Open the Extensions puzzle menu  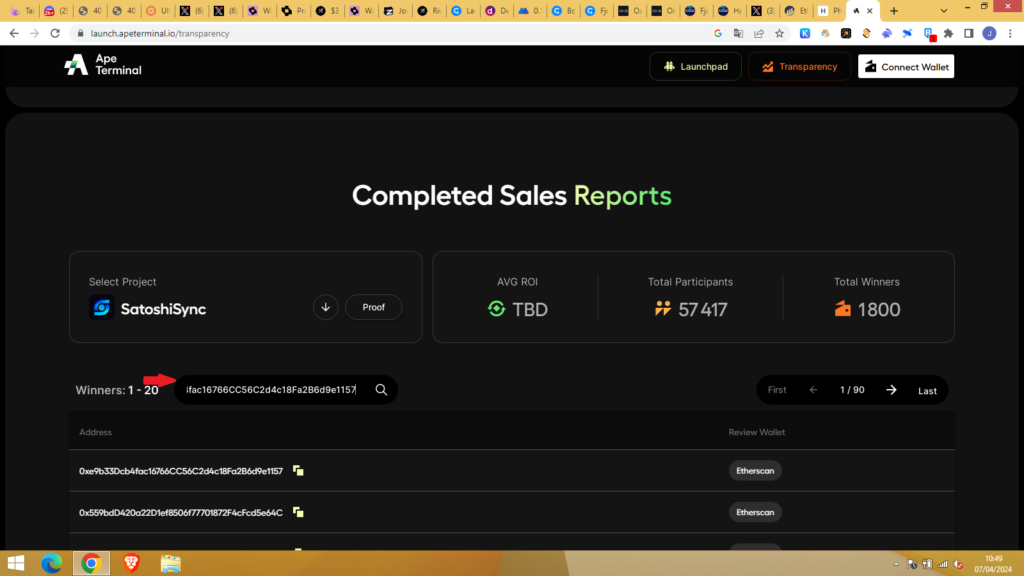949,33
